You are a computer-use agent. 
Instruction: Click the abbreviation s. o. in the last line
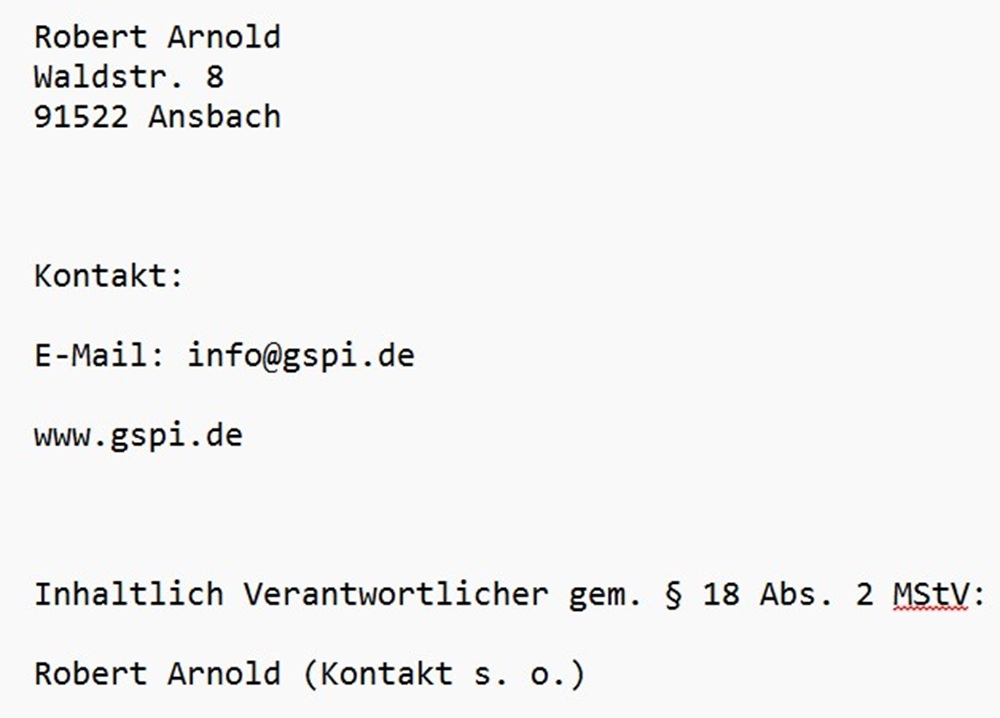(519, 675)
